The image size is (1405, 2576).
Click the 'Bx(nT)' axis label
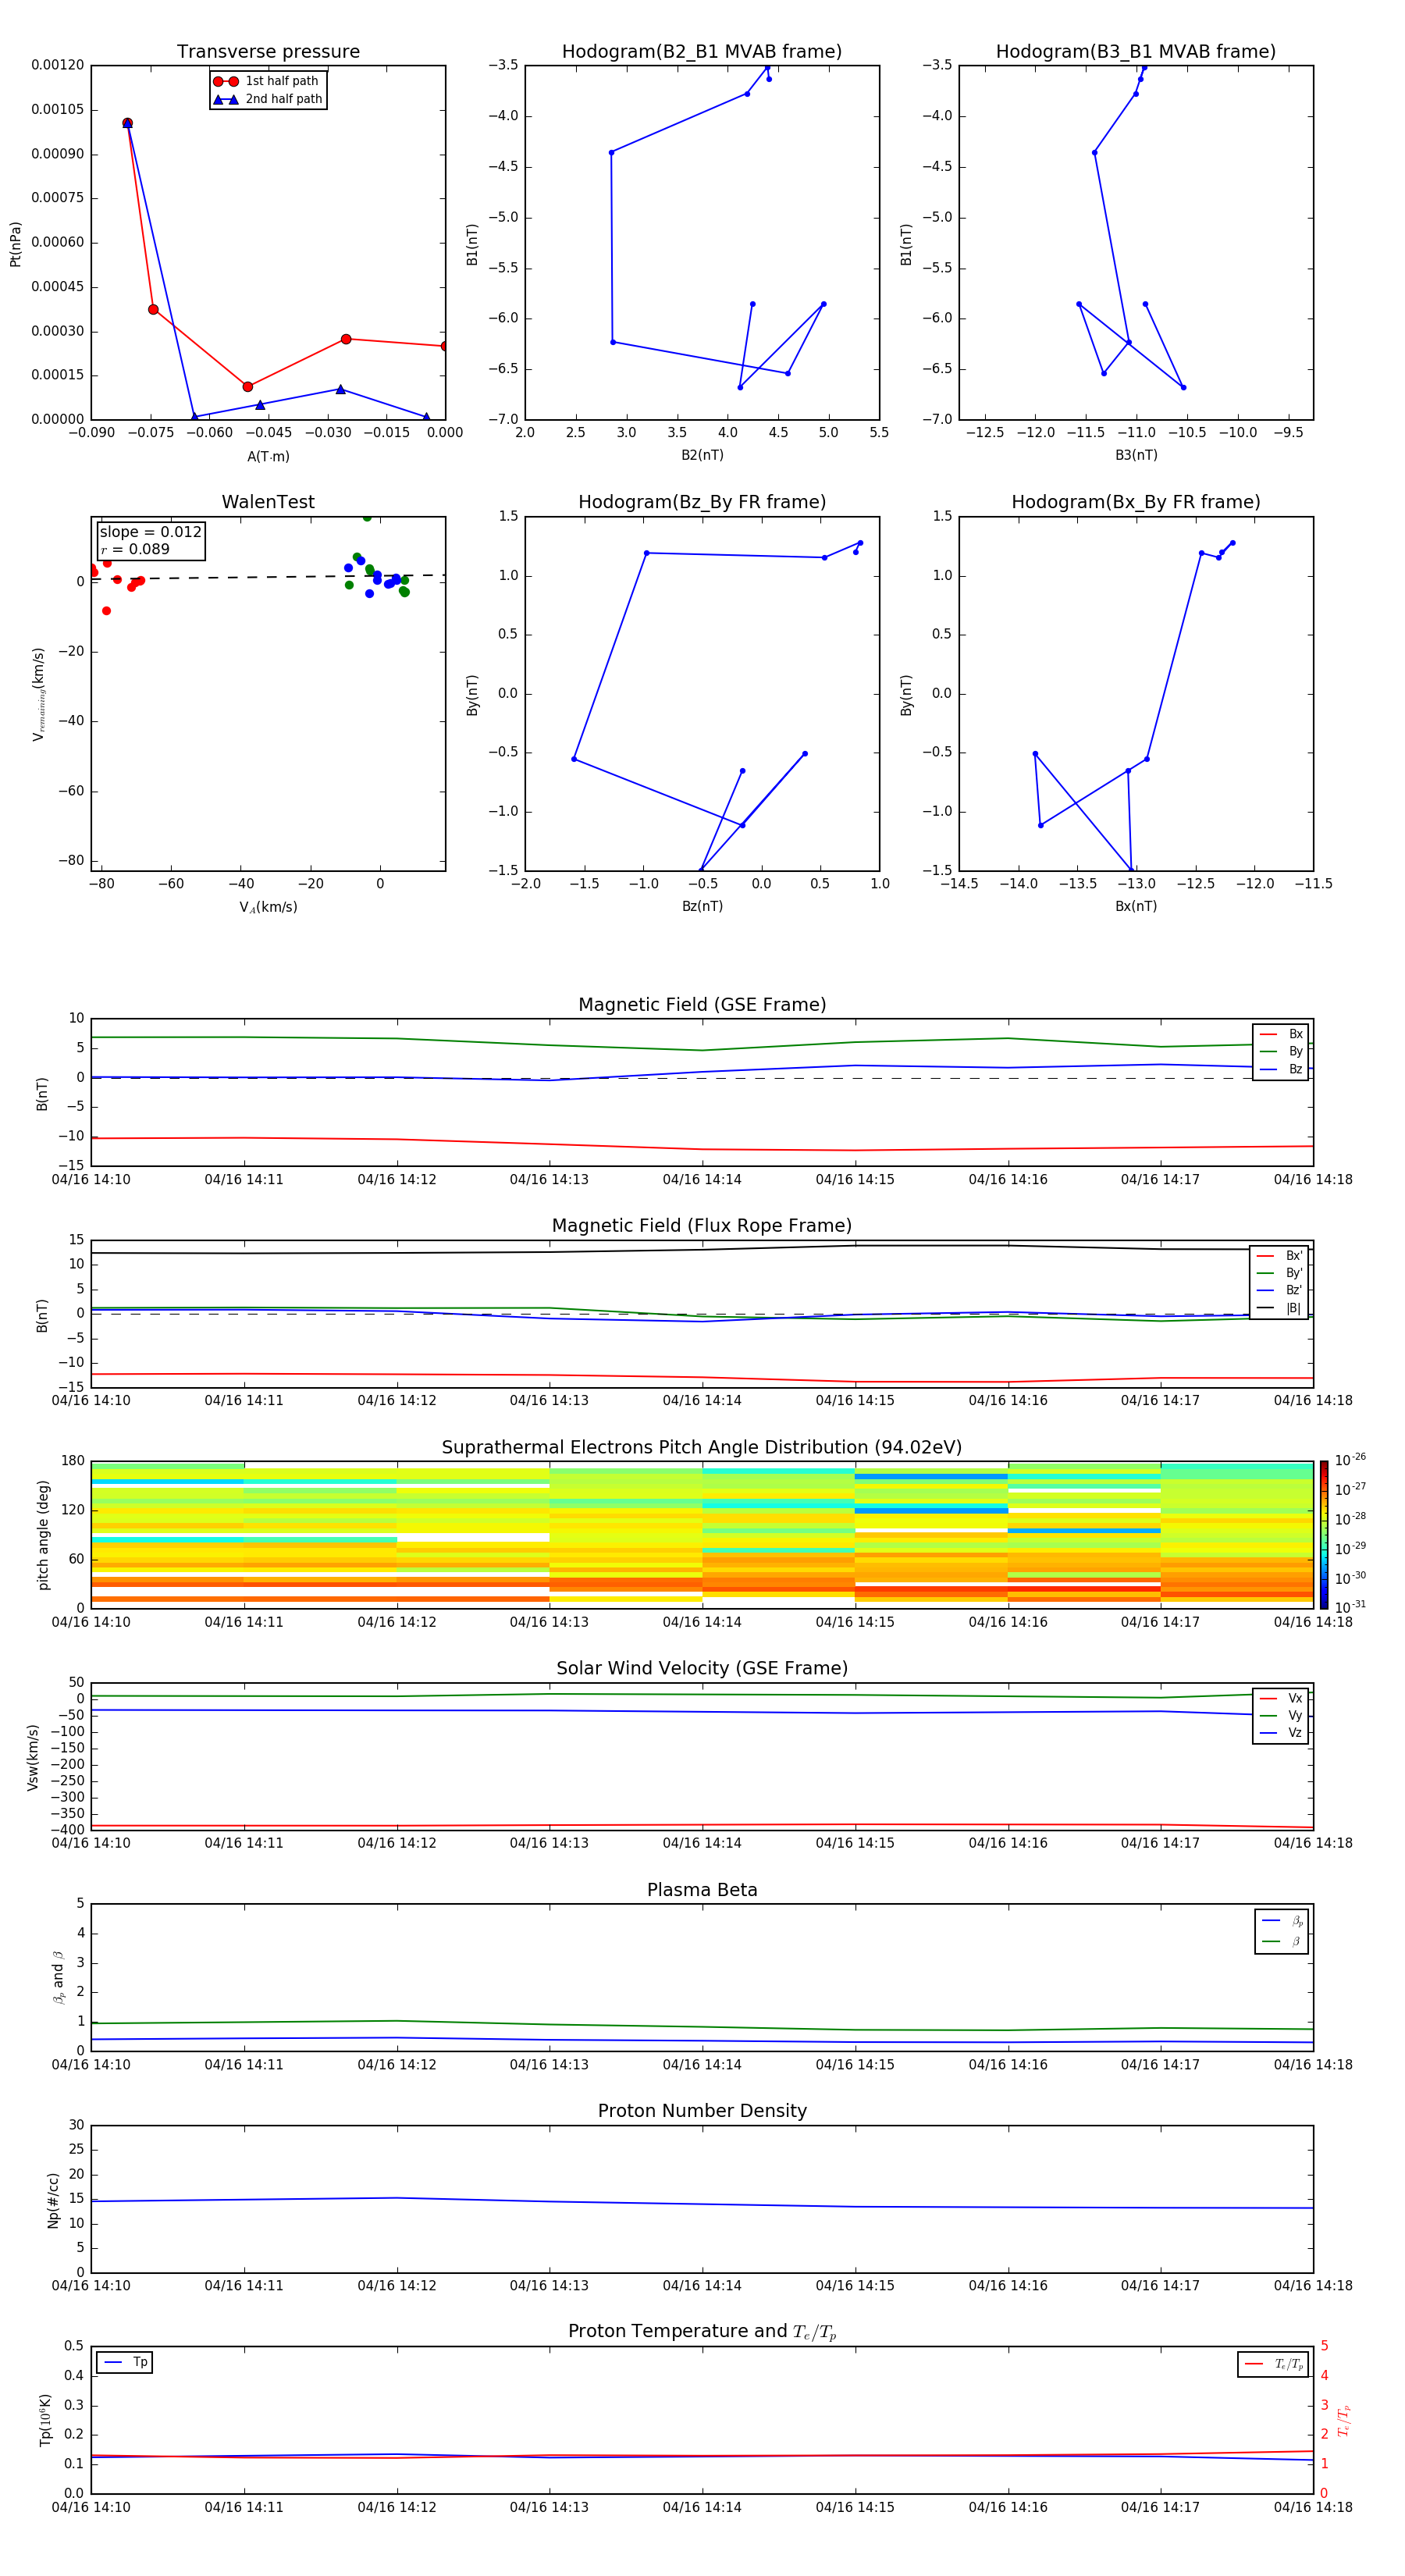1136,906
